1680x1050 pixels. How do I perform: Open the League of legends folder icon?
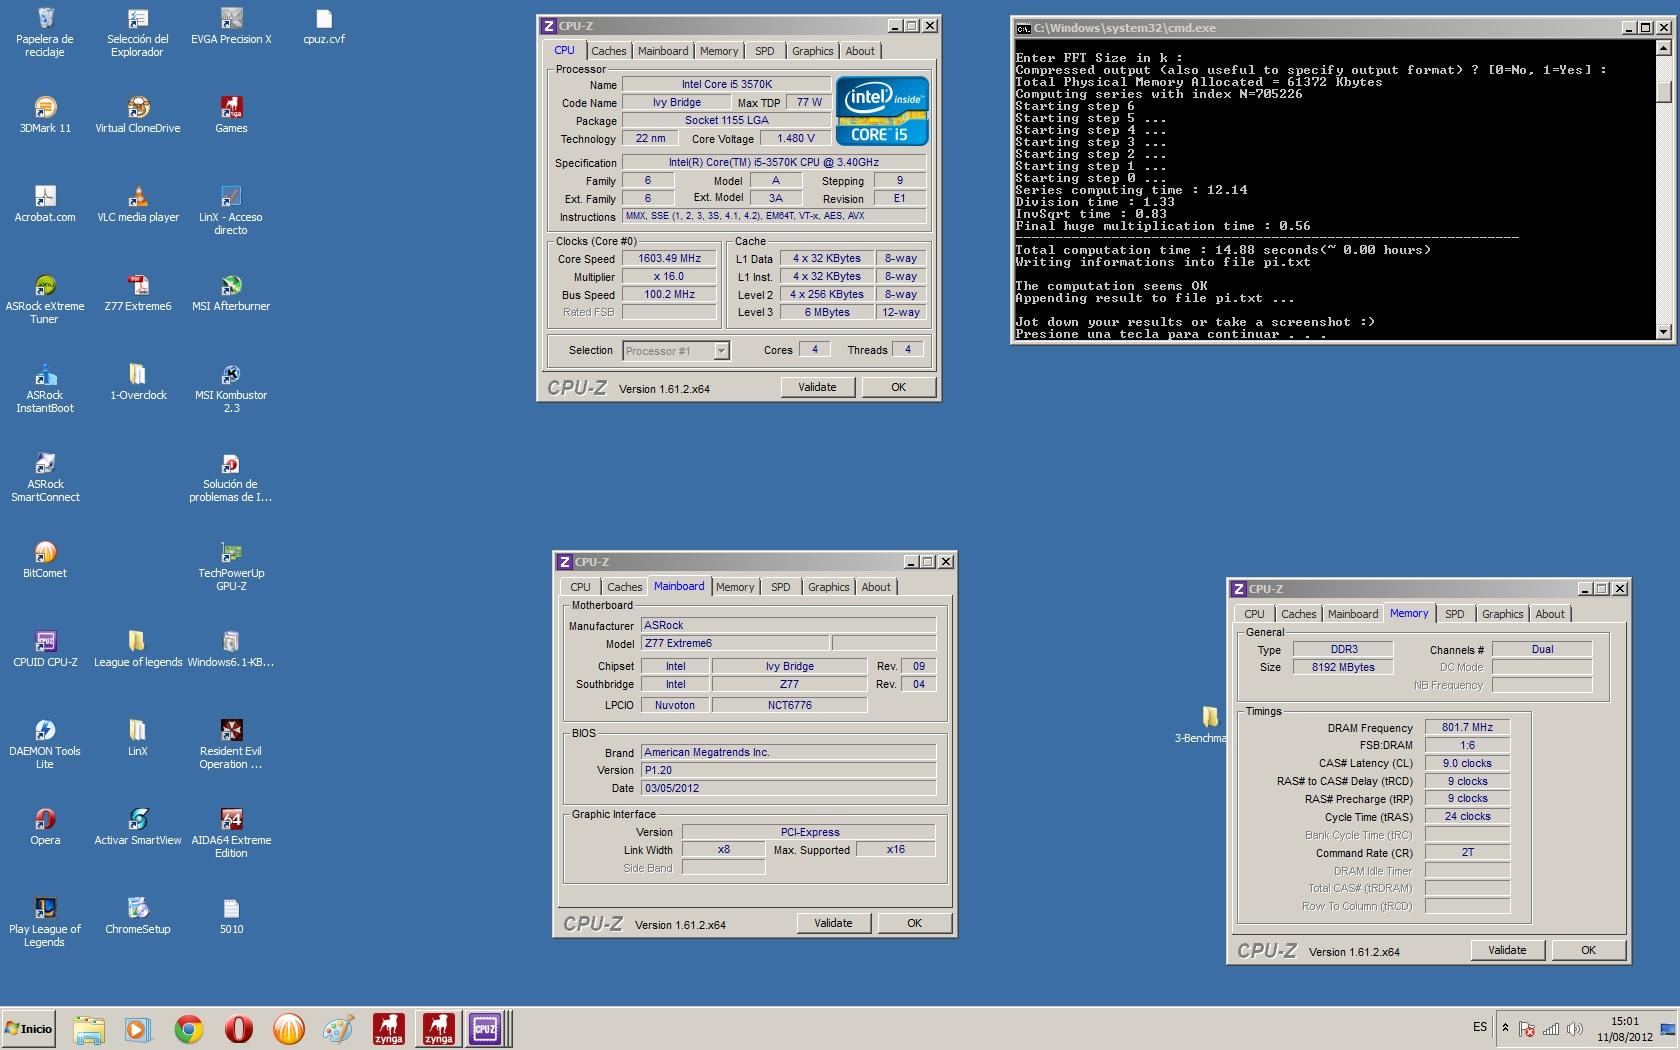pyautogui.click(x=138, y=649)
